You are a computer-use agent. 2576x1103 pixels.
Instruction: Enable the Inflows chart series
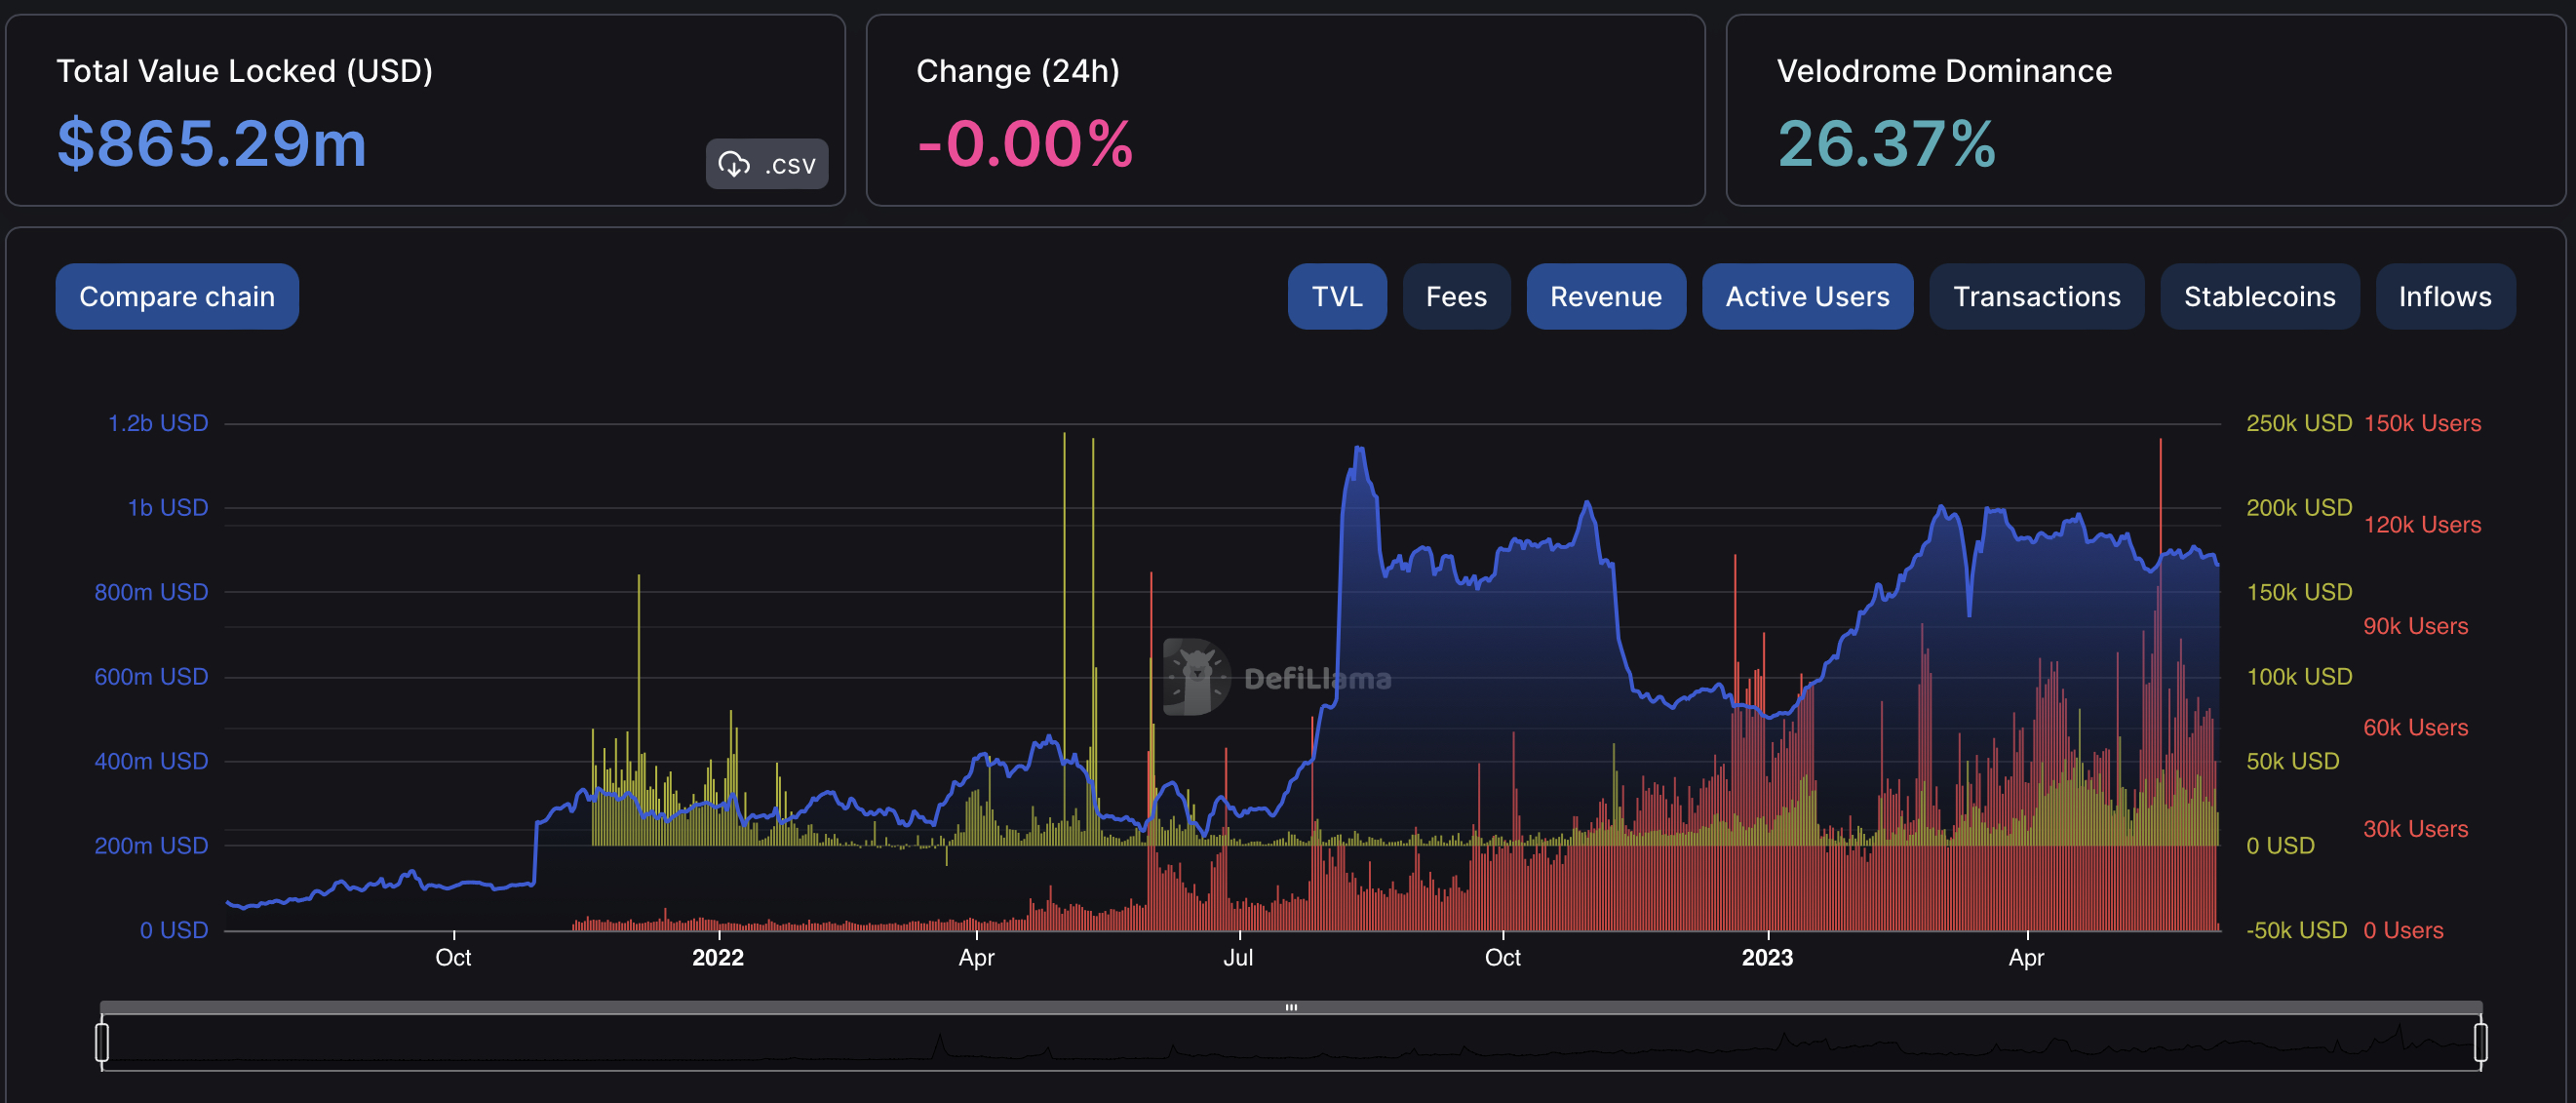[2445, 297]
